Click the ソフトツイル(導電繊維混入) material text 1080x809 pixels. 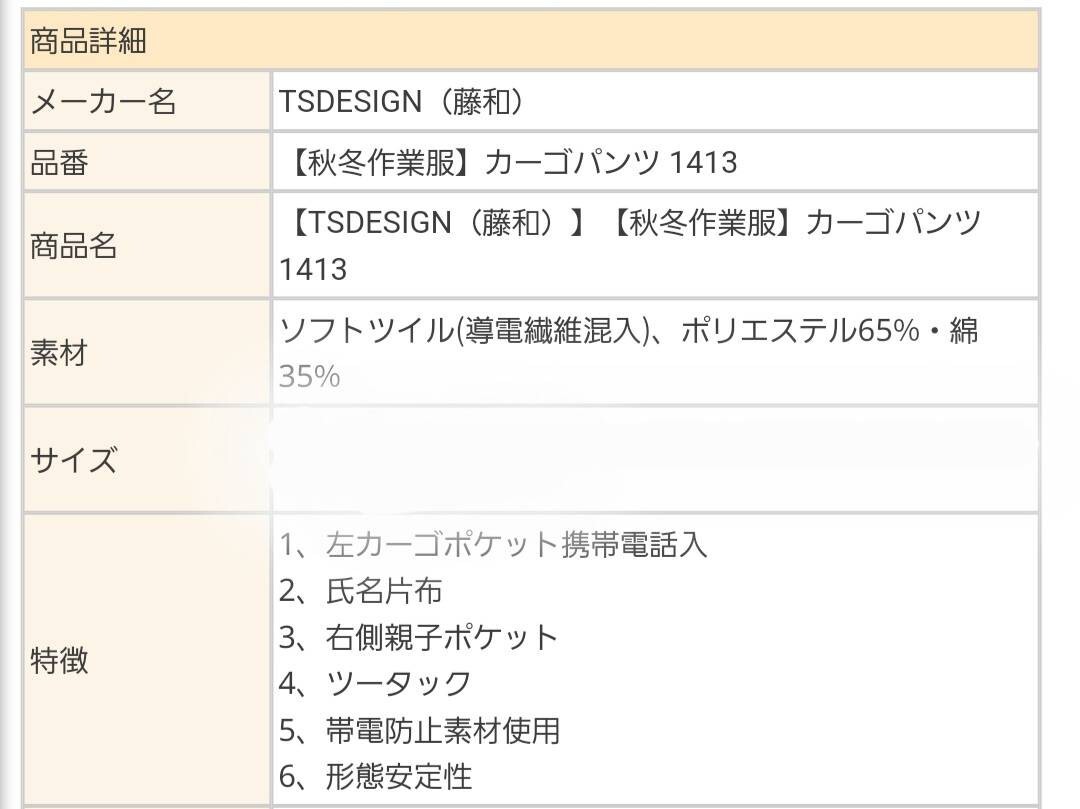tap(460, 331)
